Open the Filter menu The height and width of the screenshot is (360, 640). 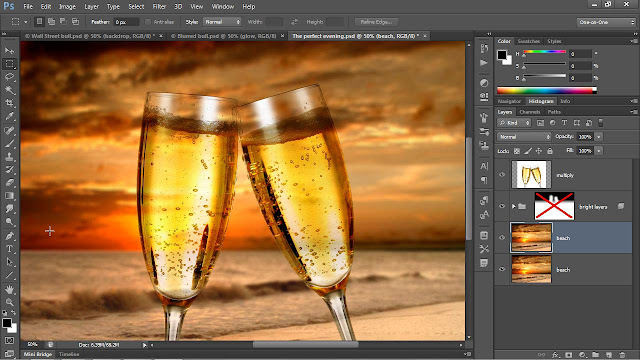click(159, 7)
